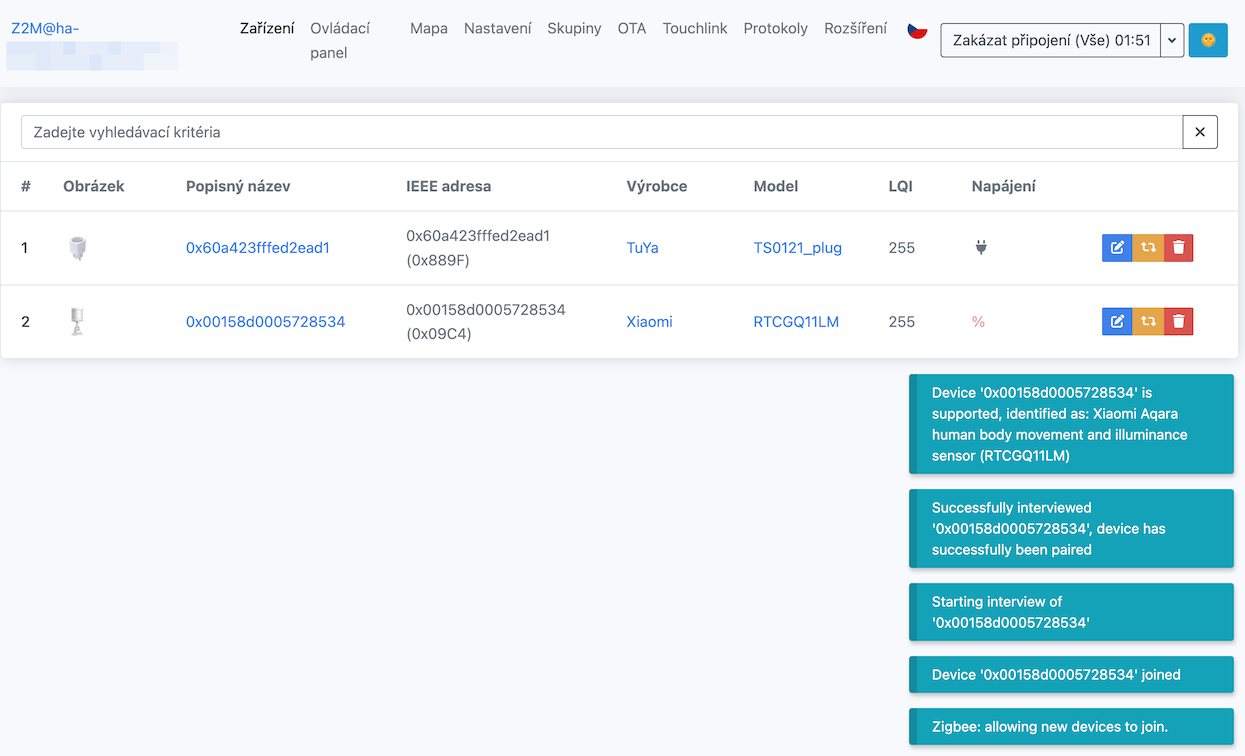Image resolution: width=1245 pixels, height=756 pixels.
Task: Open theme switcher via smiley icon
Action: click(x=1208, y=40)
